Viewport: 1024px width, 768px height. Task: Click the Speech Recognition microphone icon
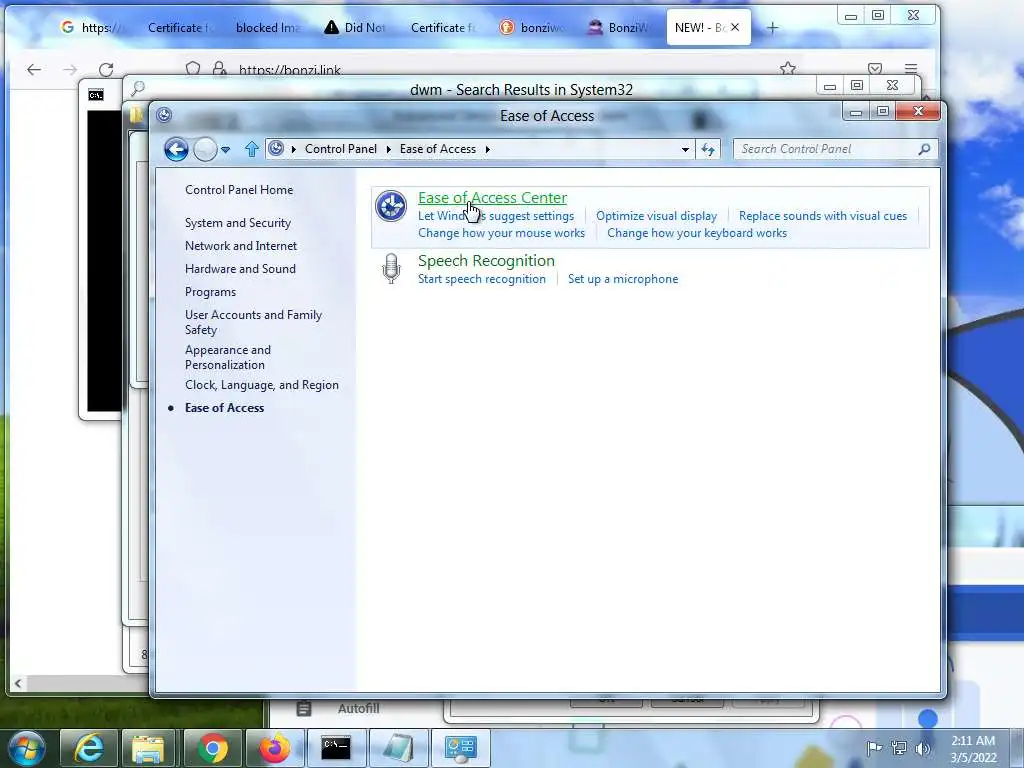click(x=391, y=268)
